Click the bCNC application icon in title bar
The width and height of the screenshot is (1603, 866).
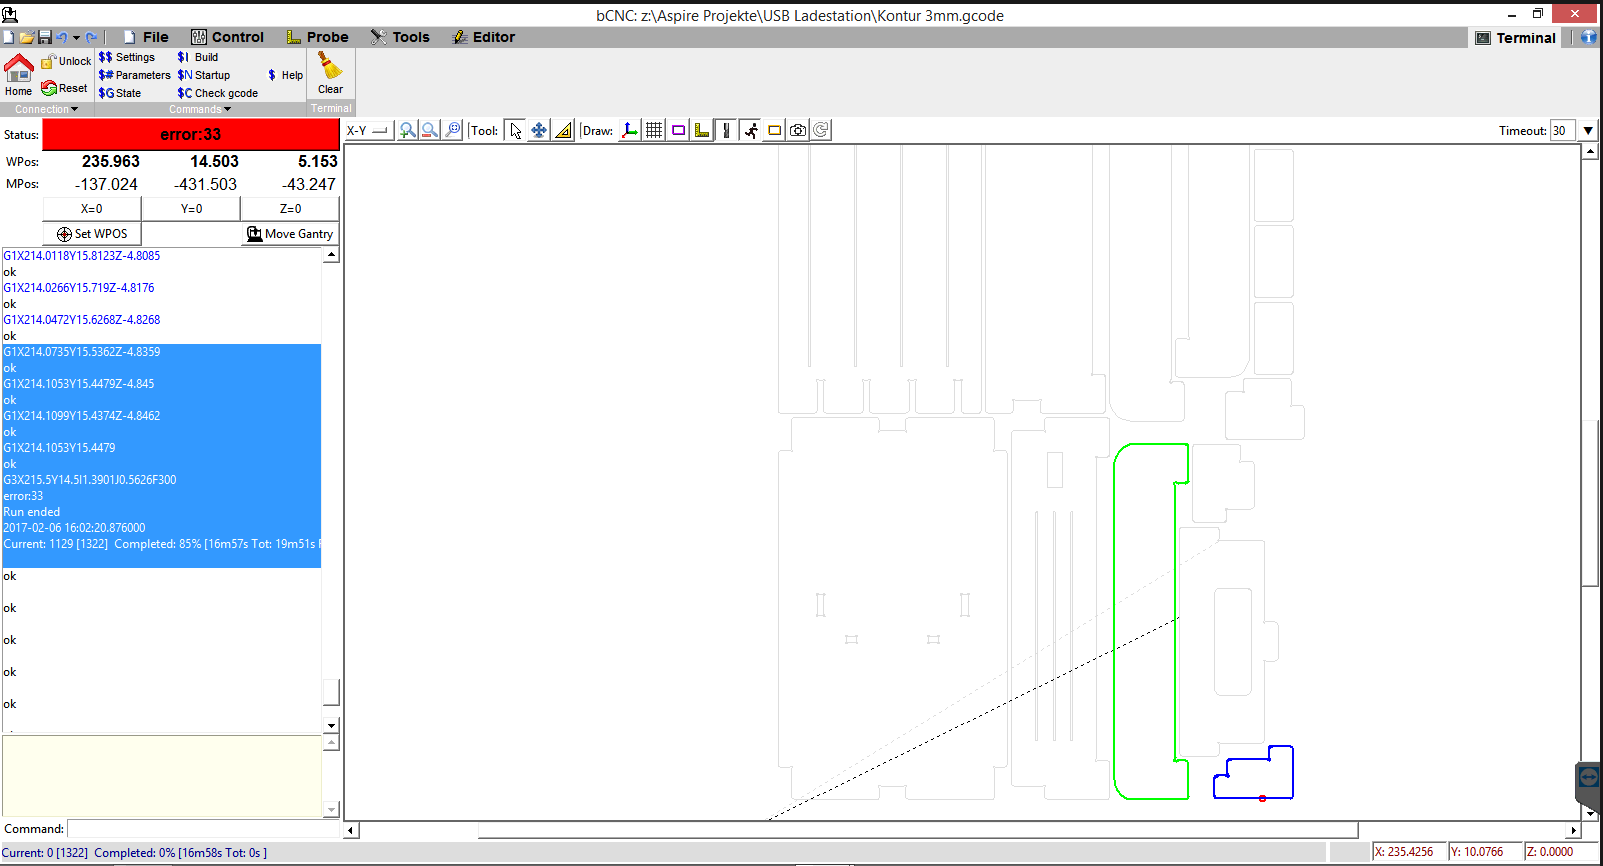[x=10, y=14]
